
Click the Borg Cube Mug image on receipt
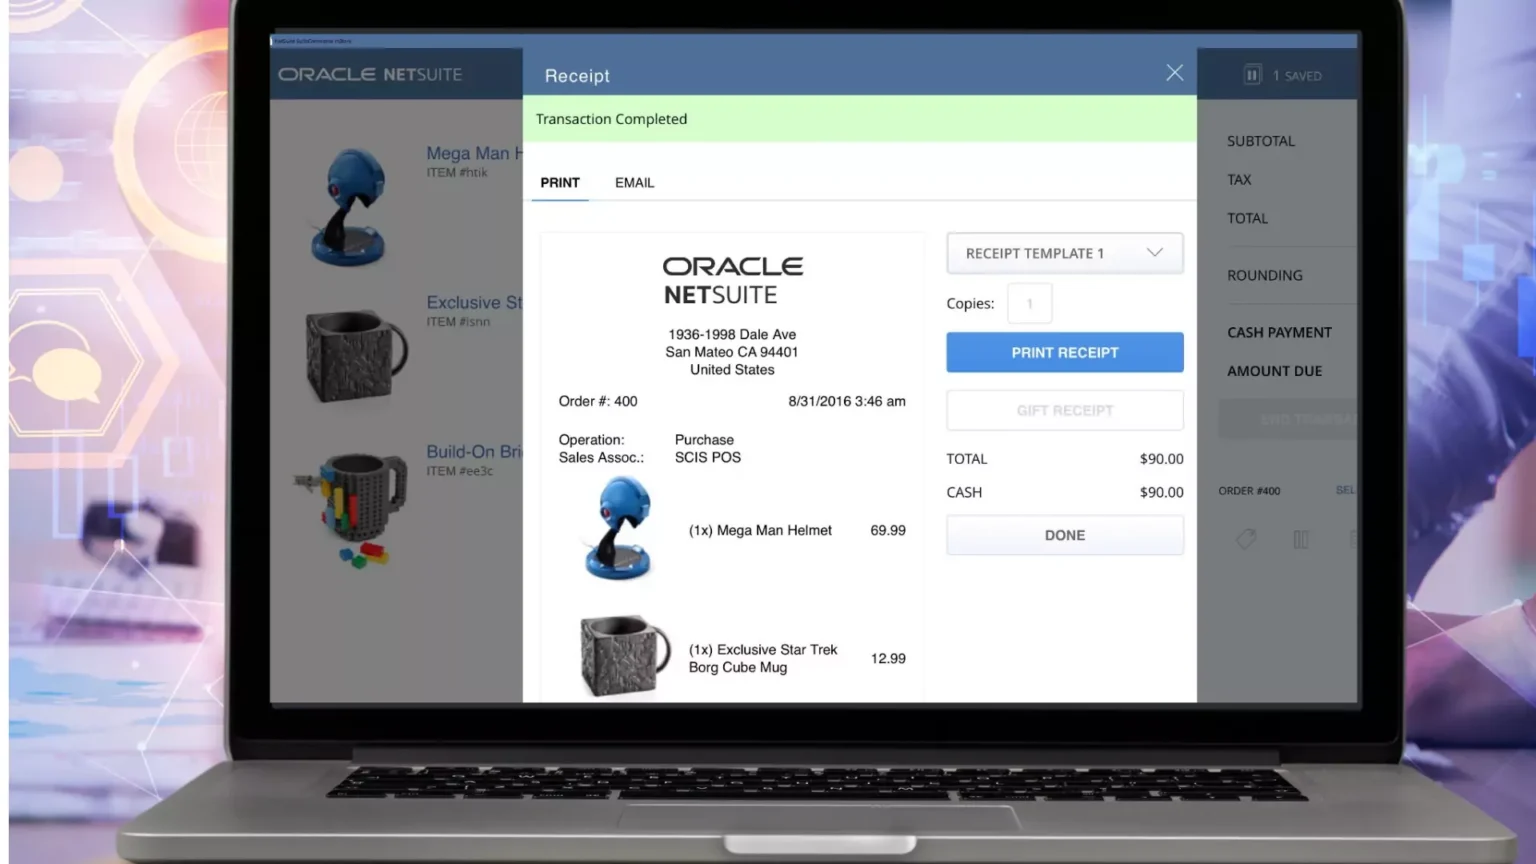click(625, 655)
